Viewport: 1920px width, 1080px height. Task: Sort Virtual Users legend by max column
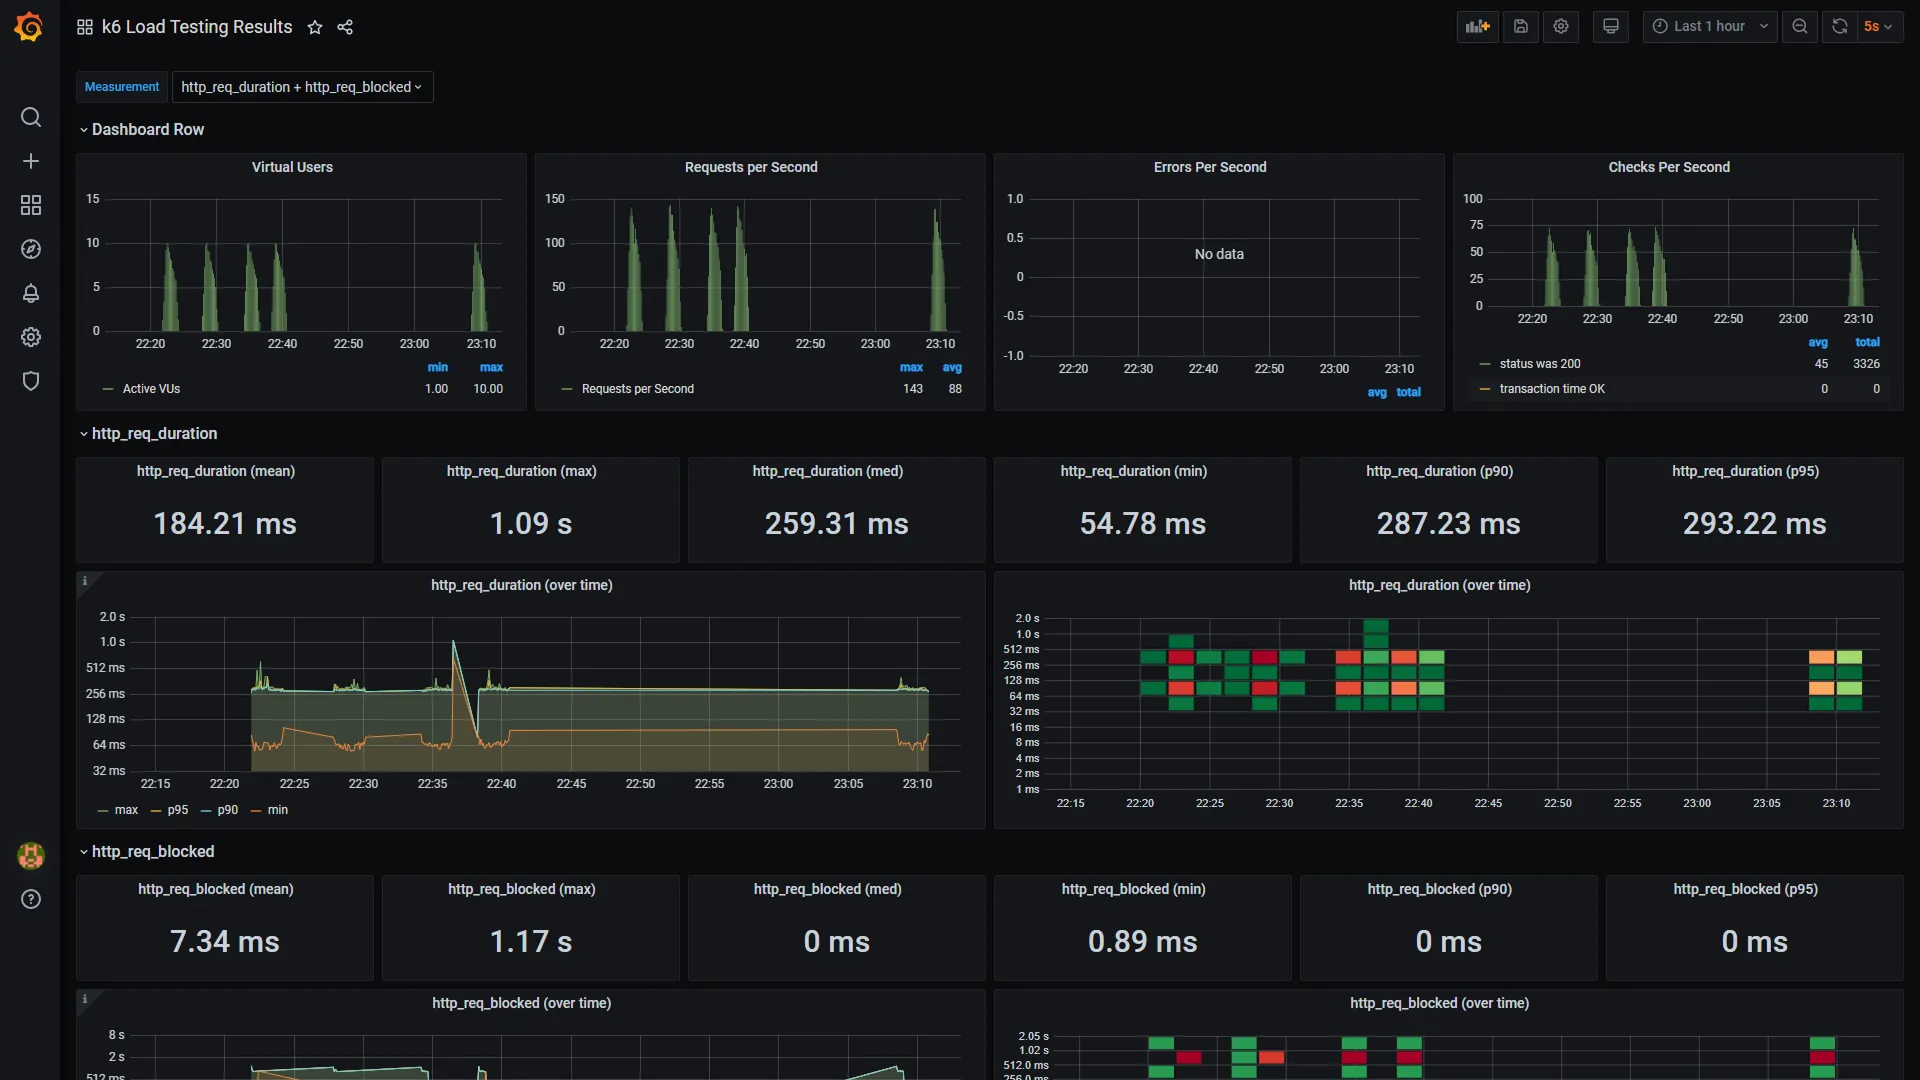click(x=491, y=368)
